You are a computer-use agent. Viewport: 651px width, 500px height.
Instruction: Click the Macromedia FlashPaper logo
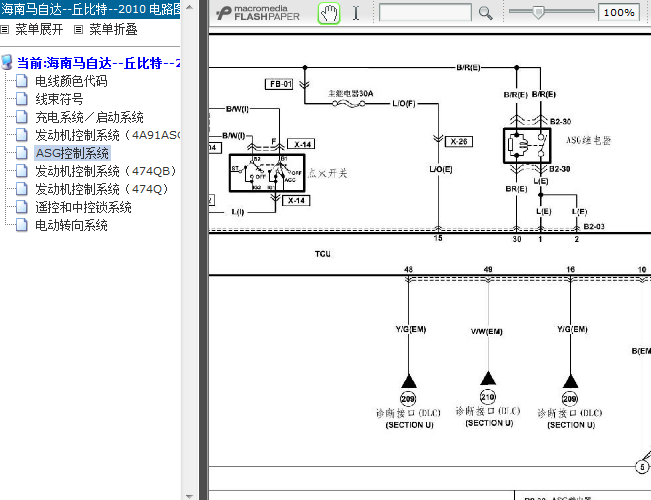258,13
